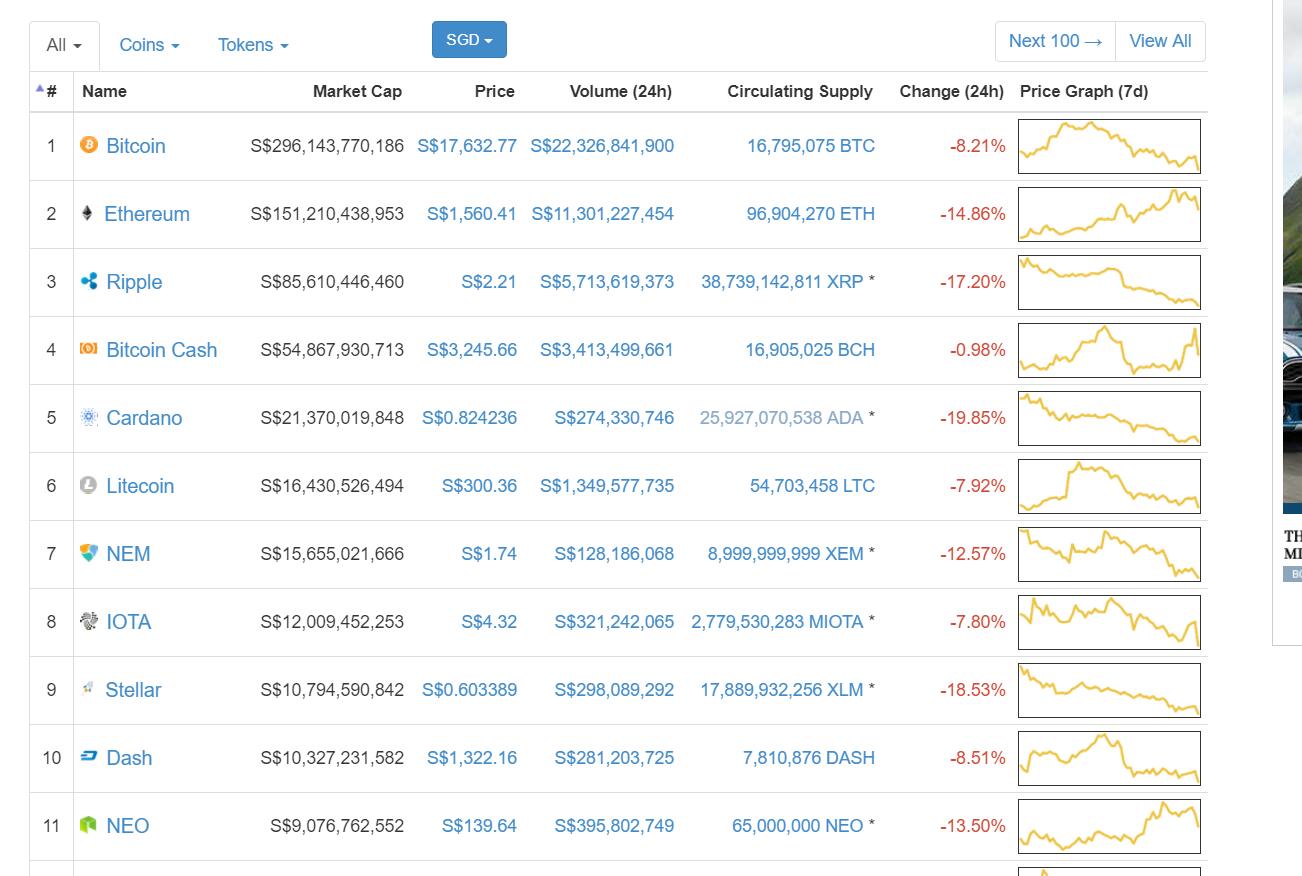Image resolution: width=1302 pixels, height=876 pixels.
Task: Open the NEM name link
Action: point(128,554)
